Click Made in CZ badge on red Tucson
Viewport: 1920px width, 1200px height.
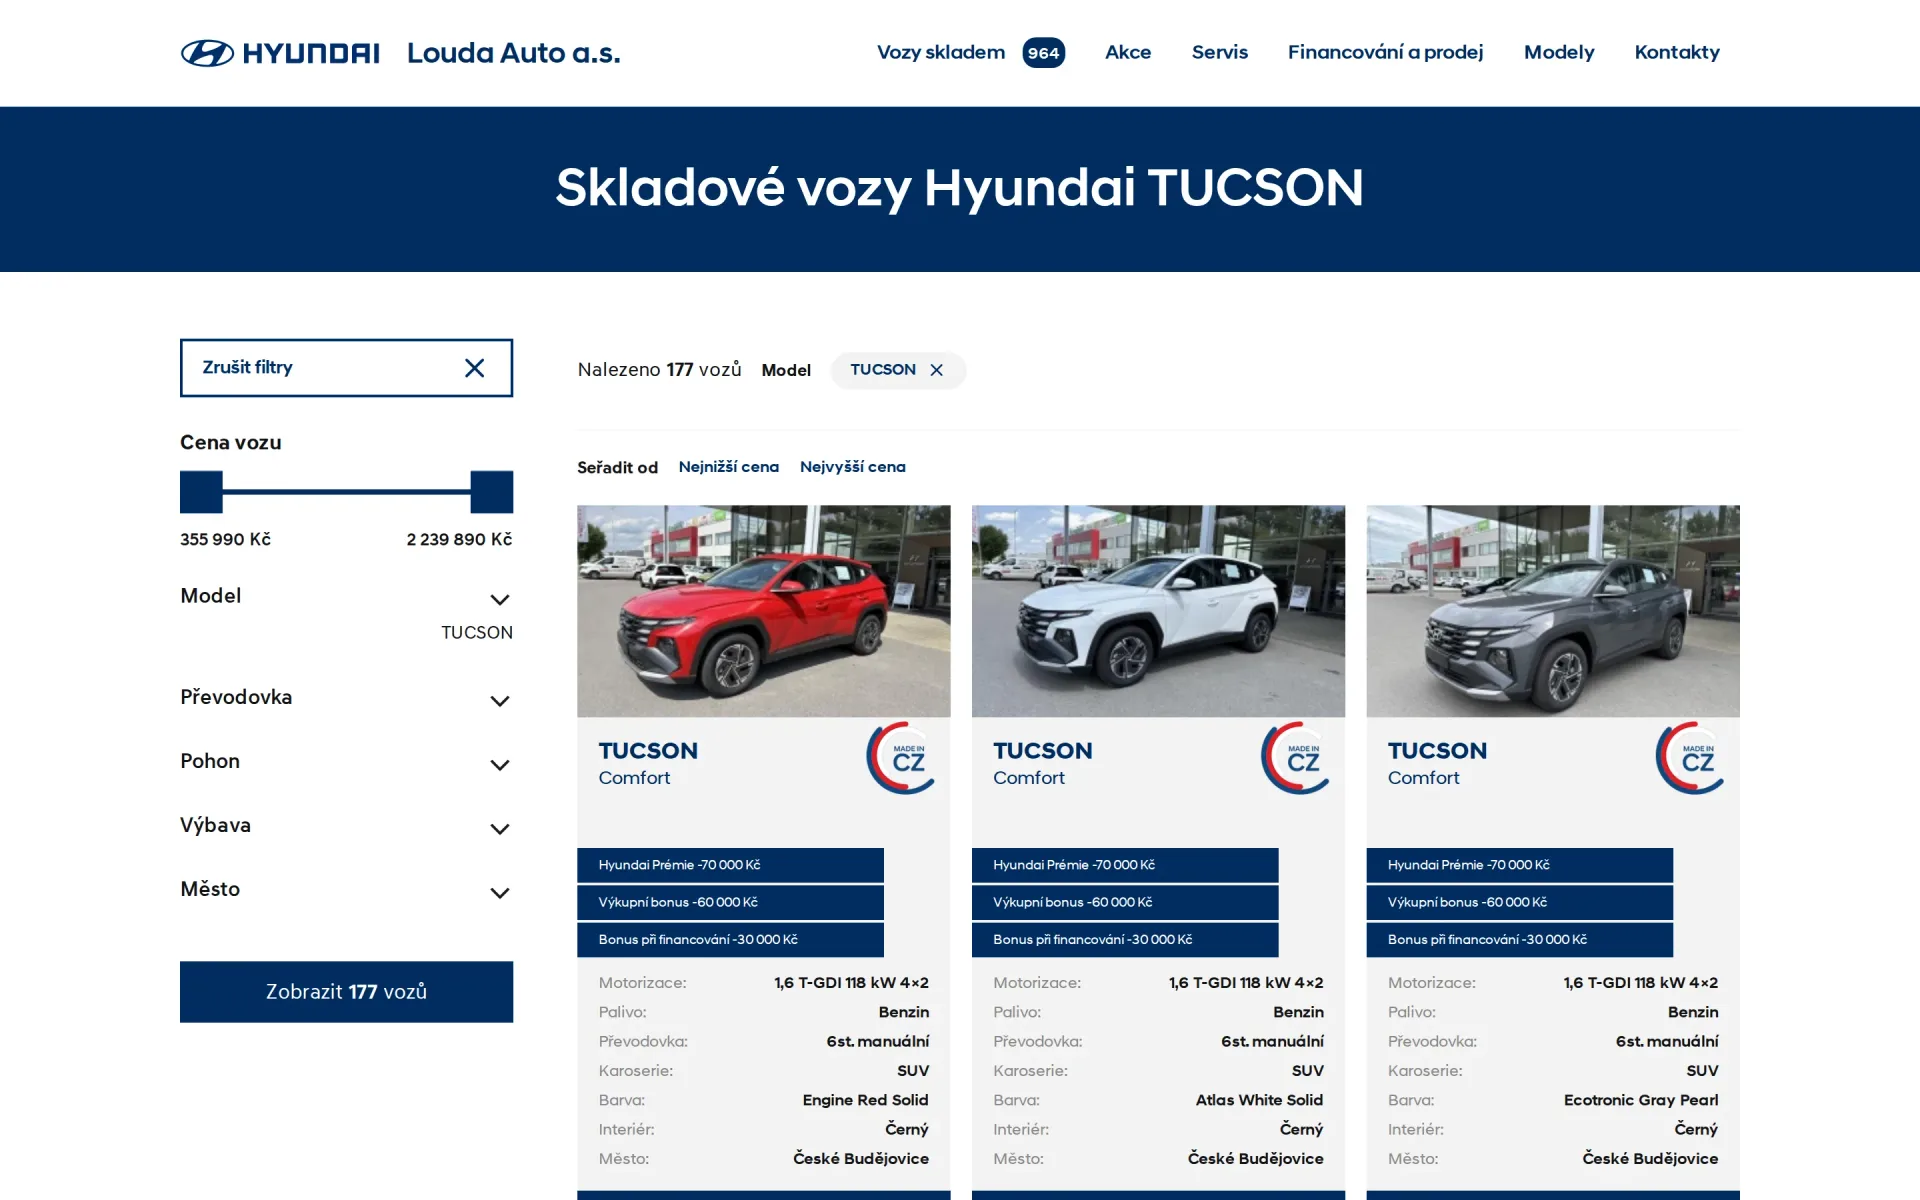(901, 759)
